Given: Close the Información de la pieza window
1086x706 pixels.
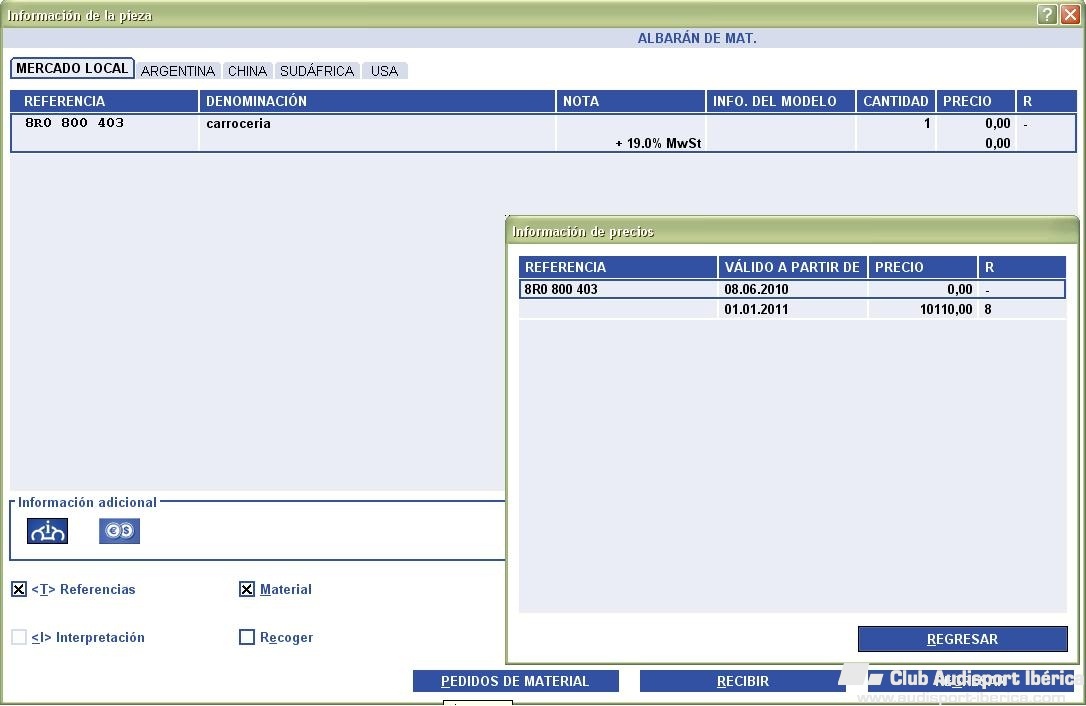Looking at the screenshot, I should tap(1070, 15).
